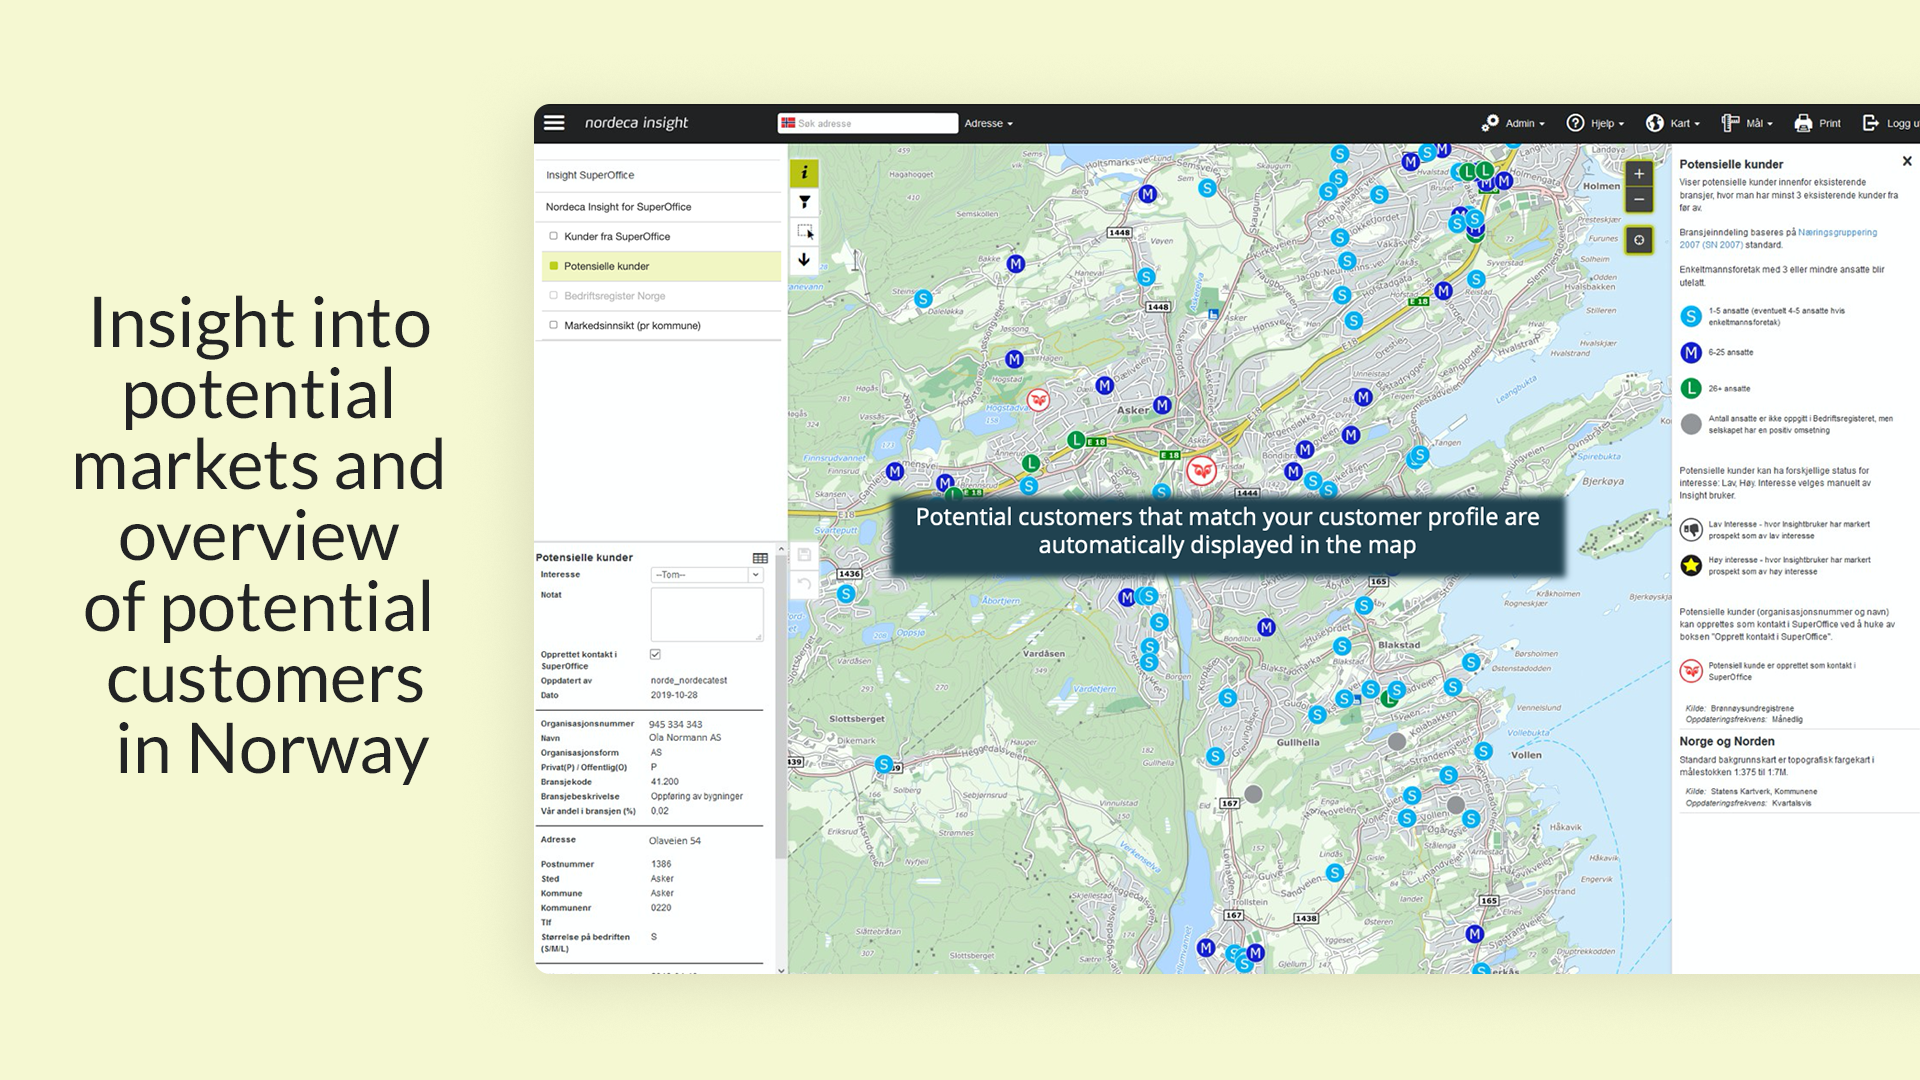
Task: Click the nordeca insight logo
Action: click(x=636, y=123)
